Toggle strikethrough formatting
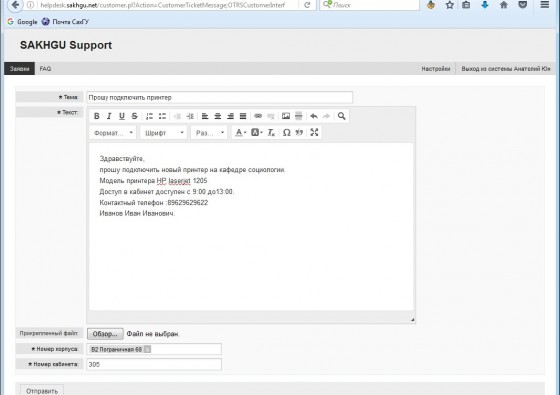 pyautogui.click(x=134, y=116)
